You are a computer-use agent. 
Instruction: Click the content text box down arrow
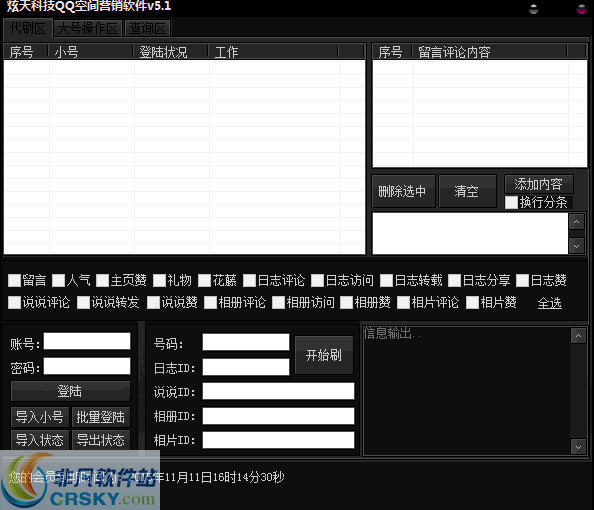(577, 246)
